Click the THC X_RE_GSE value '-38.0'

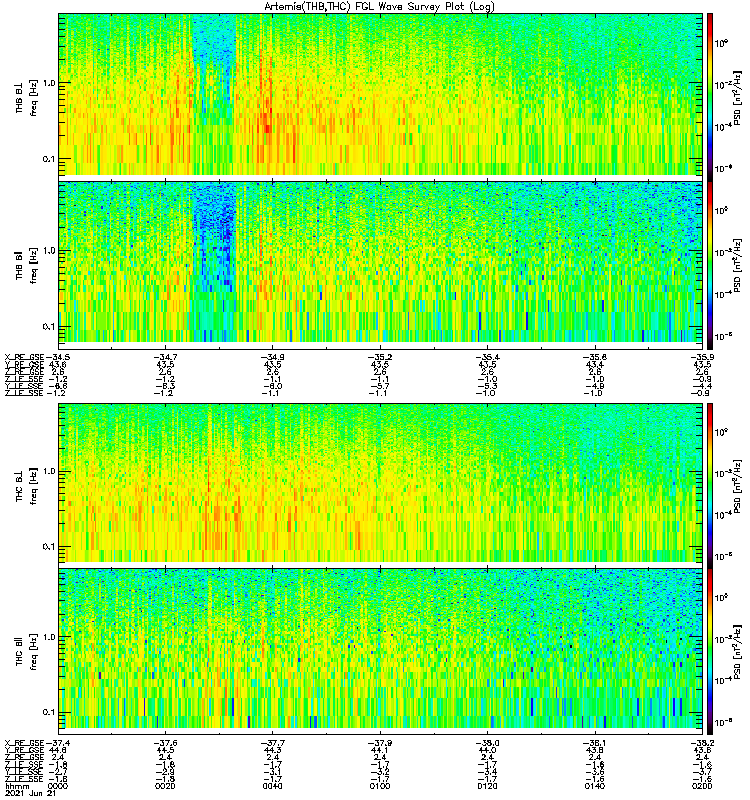pos(487,743)
